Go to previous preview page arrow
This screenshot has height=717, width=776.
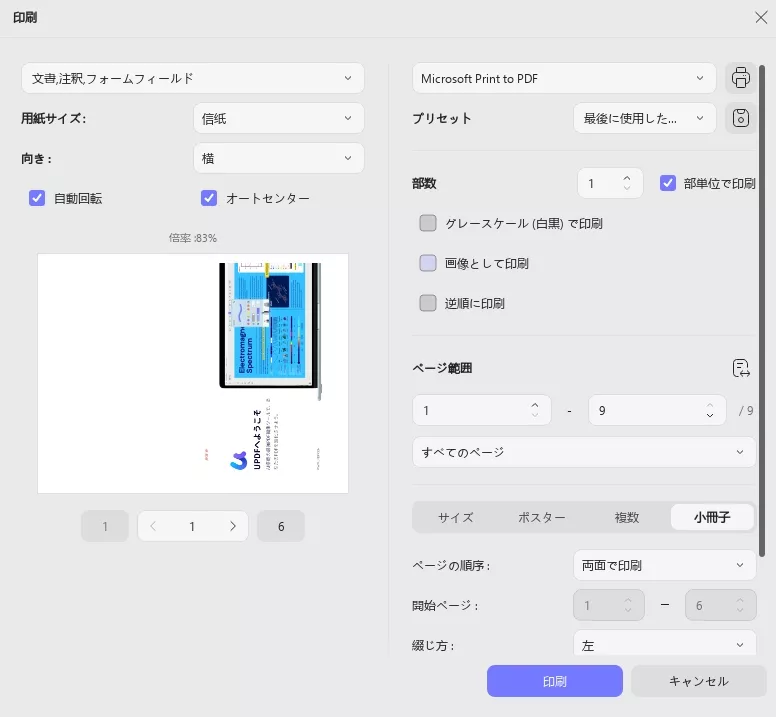click(x=153, y=526)
